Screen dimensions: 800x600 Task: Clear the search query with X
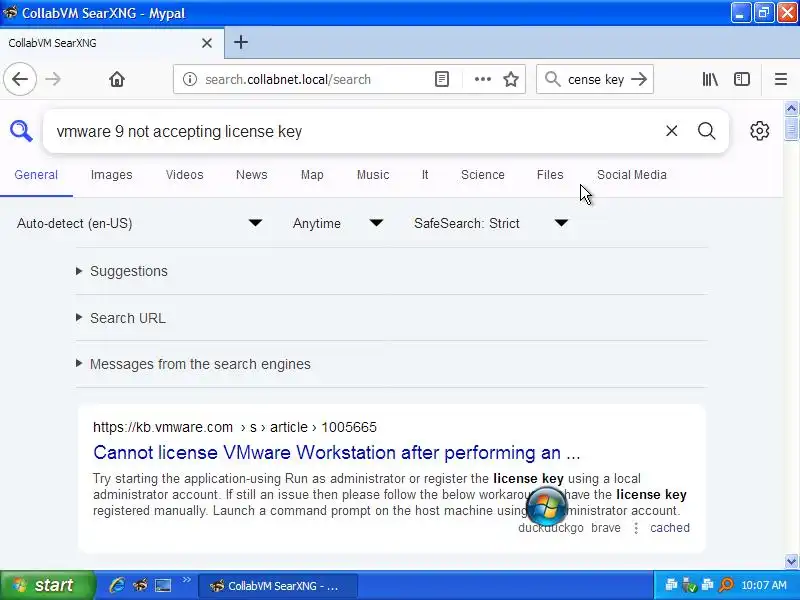(x=671, y=131)
